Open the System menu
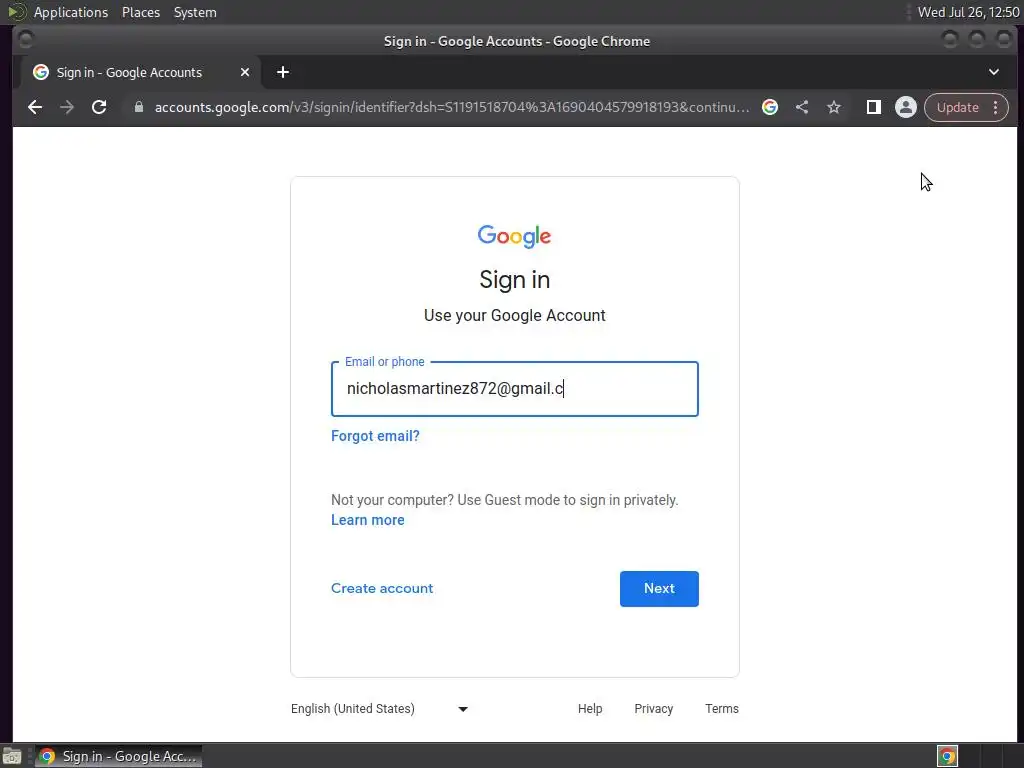Image resolution: width=1024 pixels, height=768 pixels. coord(195,12)
